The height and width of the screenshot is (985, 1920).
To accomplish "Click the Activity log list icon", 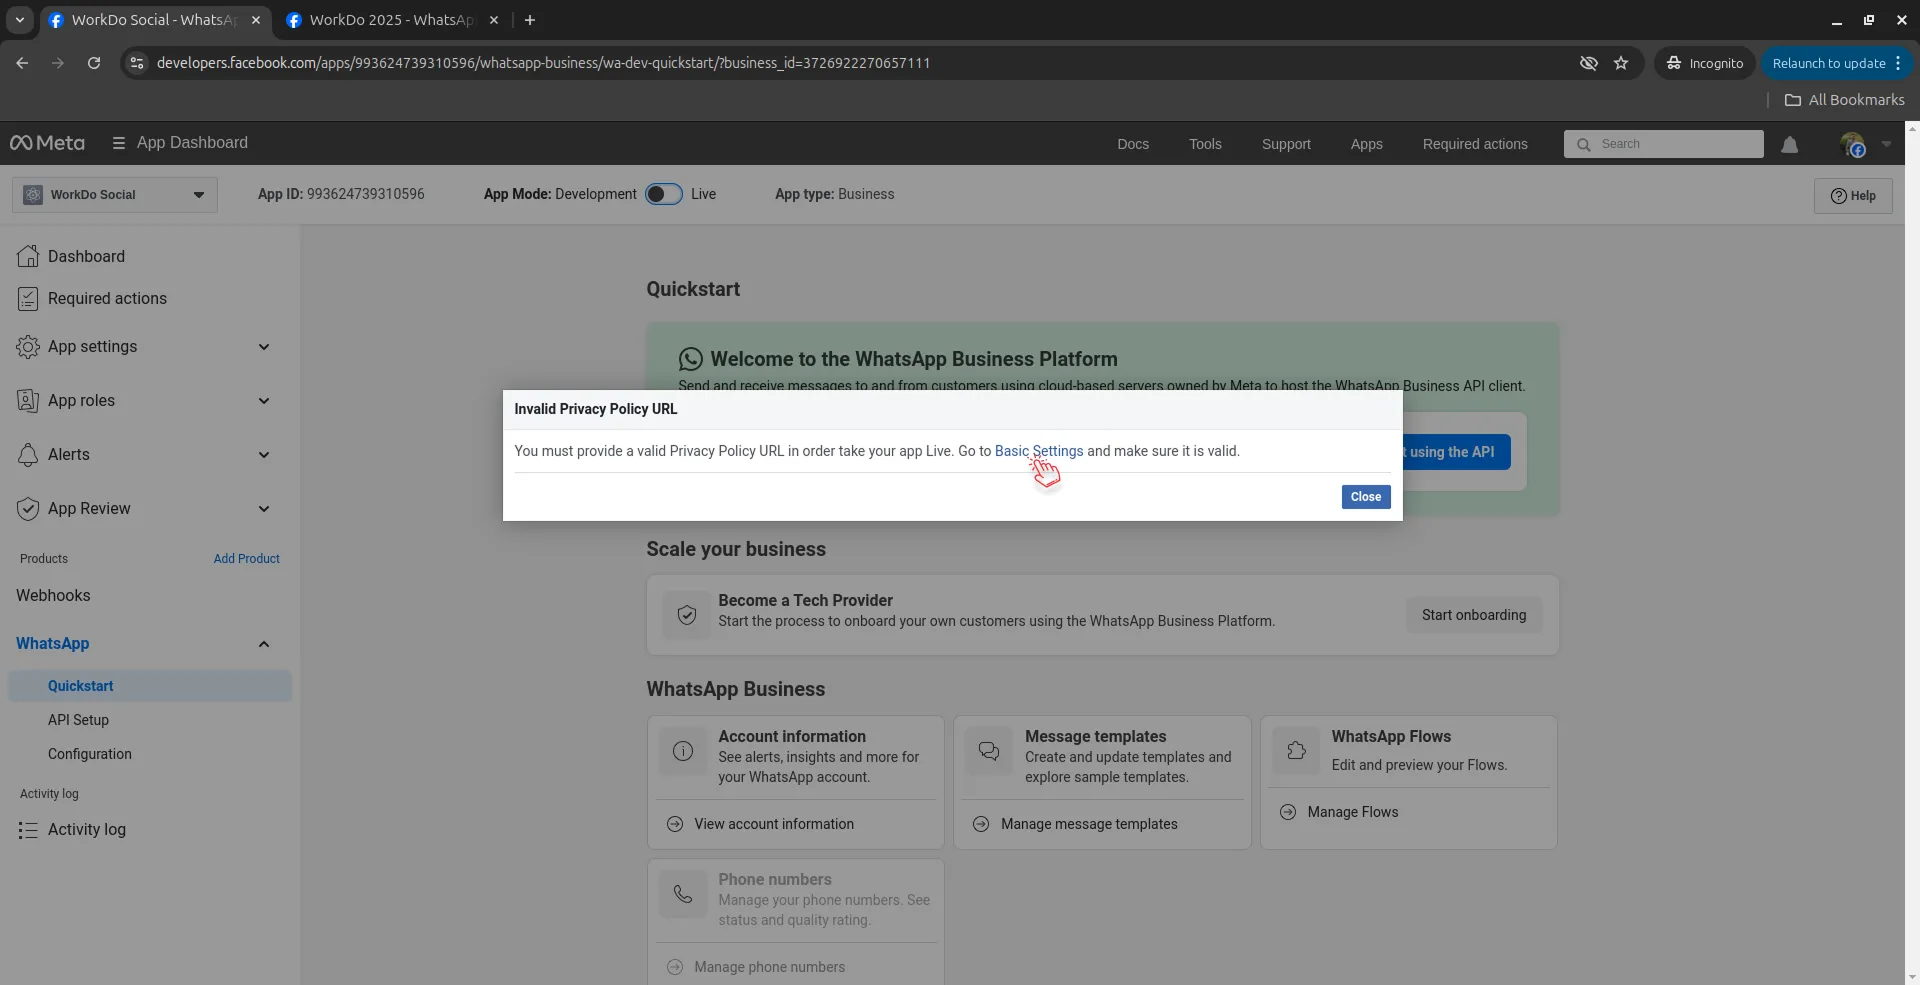I will pyautogui.click(x=28, y=830).
